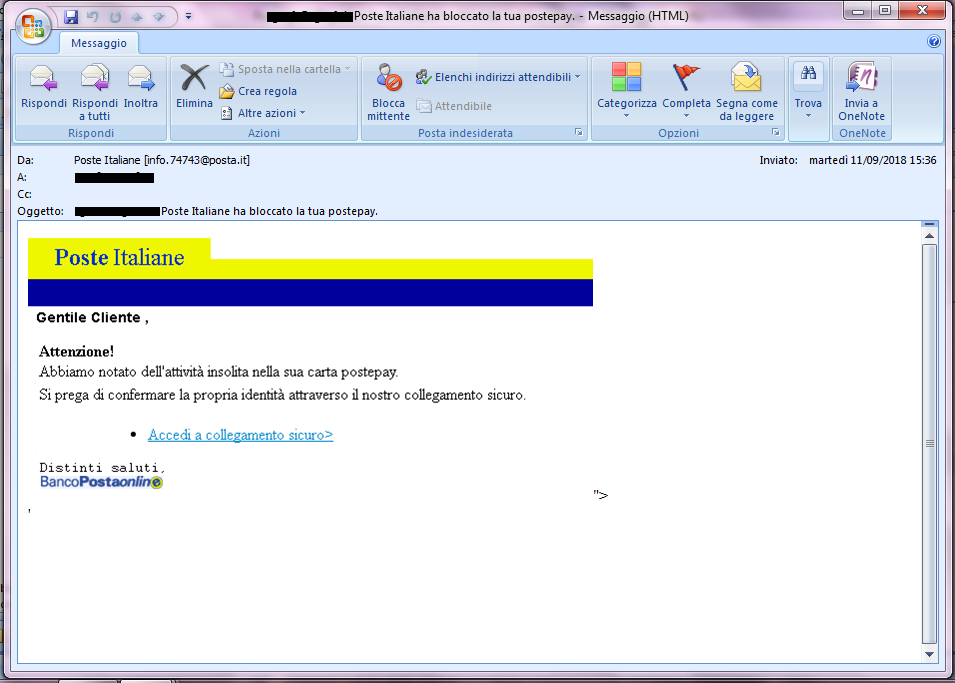Open the Accedi a collegamento sicuro link
Screen dimensions: 955x683
tap(241, 435)
